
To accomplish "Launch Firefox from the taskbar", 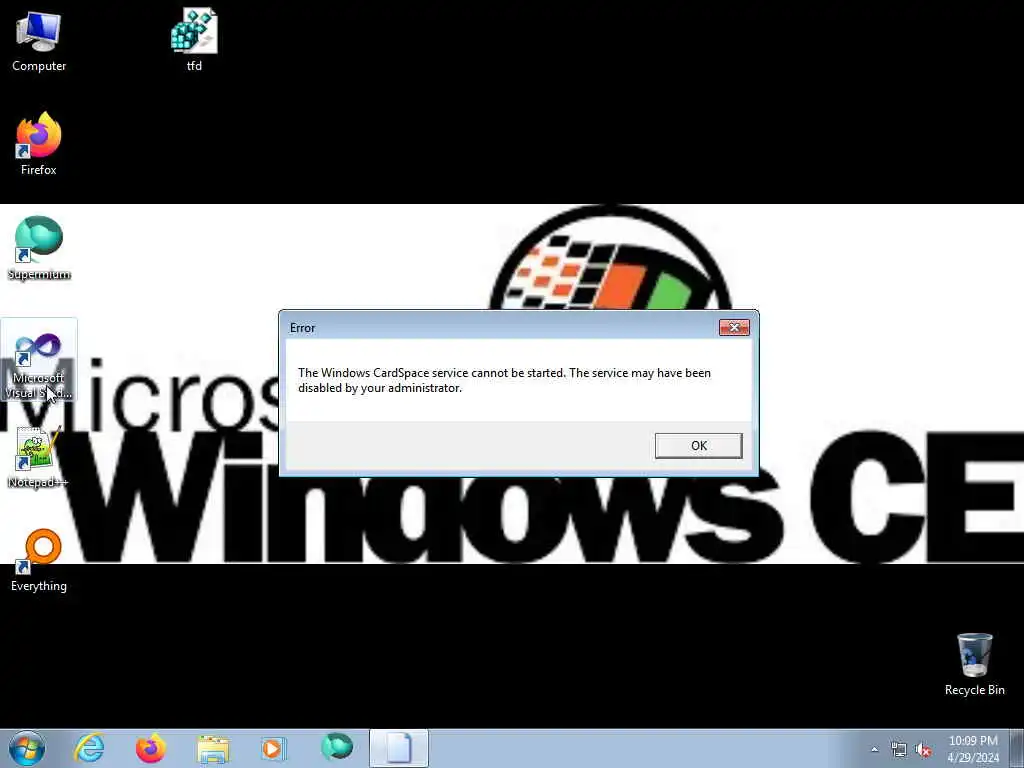I will click(151, 748).
